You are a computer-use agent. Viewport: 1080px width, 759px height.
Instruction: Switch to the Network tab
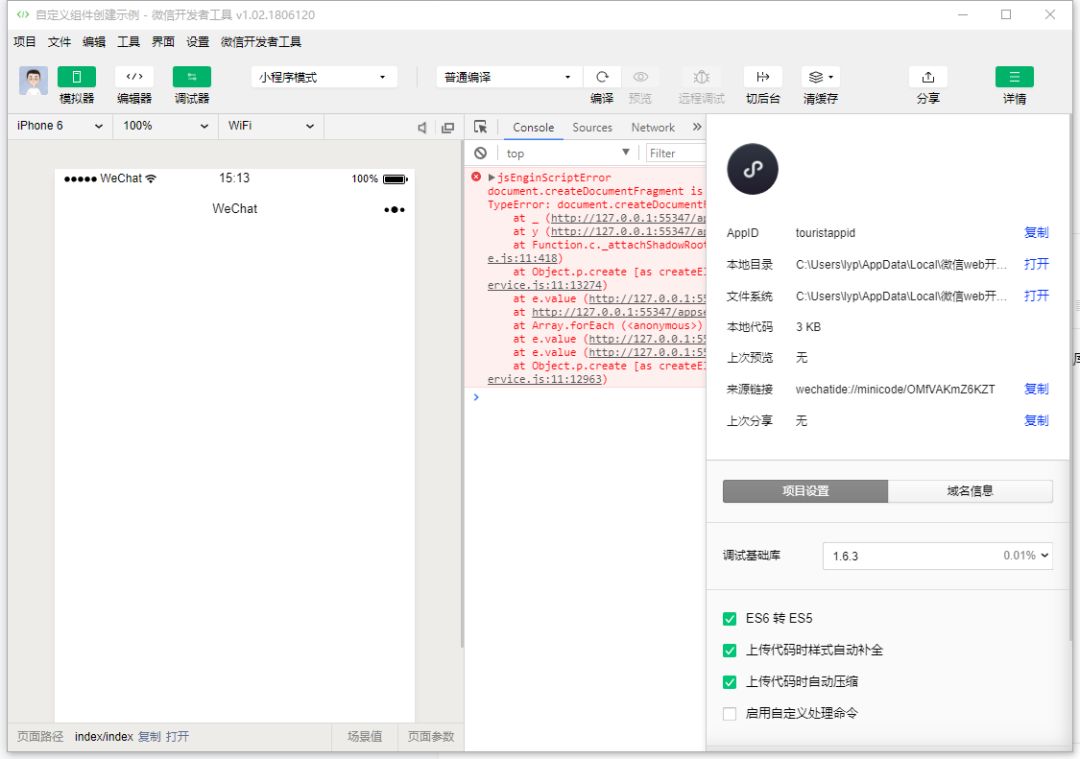coord(653,127)
